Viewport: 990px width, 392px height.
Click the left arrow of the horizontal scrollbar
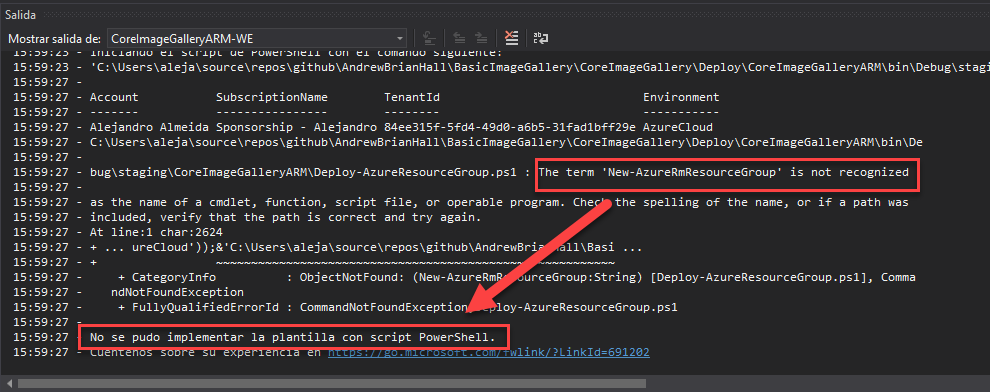tap(8, 383)
